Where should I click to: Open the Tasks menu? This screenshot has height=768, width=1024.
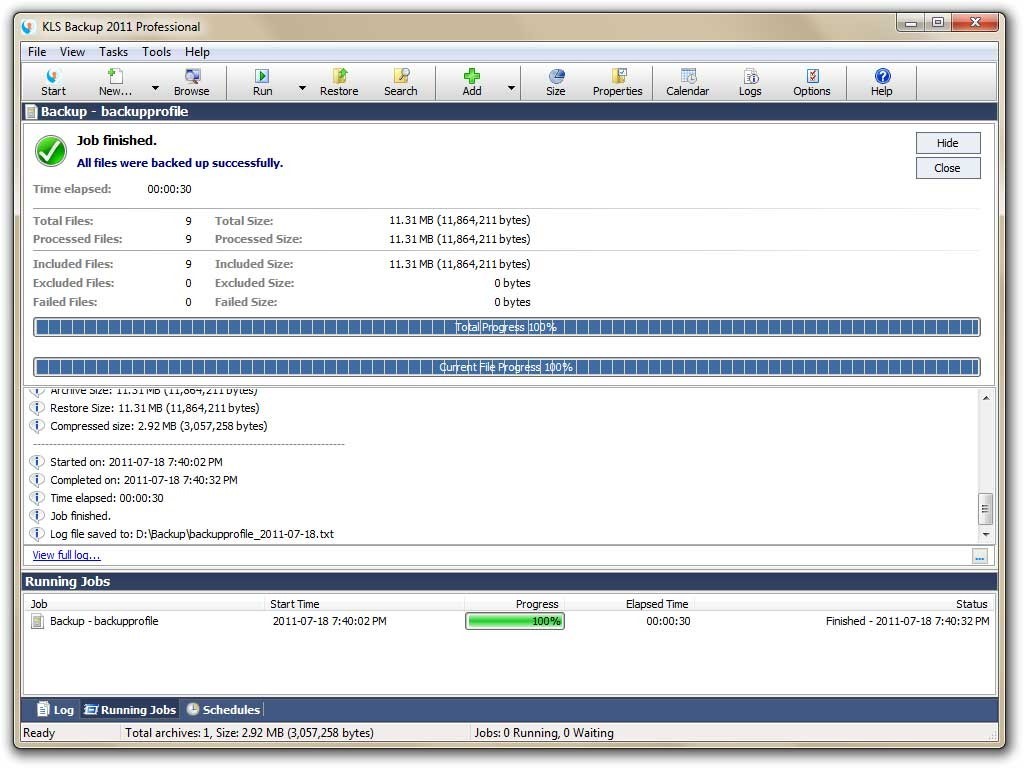pos(113,52)
